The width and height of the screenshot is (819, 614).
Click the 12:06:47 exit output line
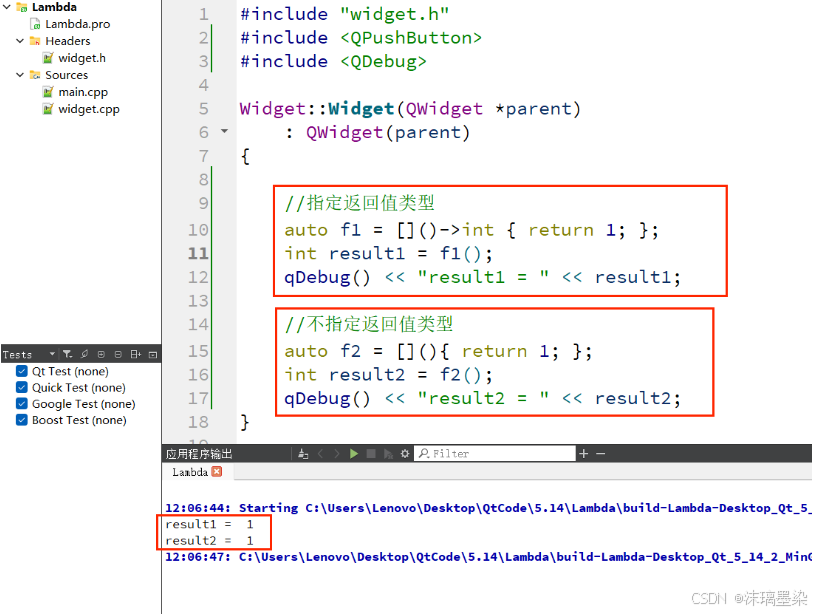coord(488,557)
